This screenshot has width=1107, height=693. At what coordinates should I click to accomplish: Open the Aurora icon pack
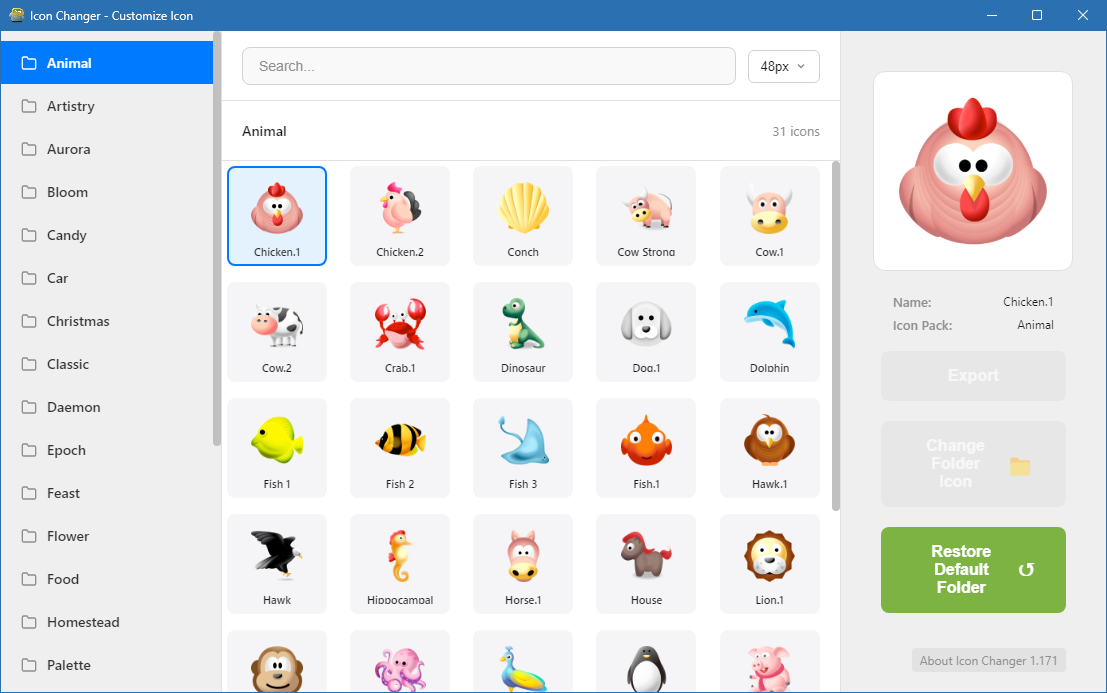click(x=107, y=149)
